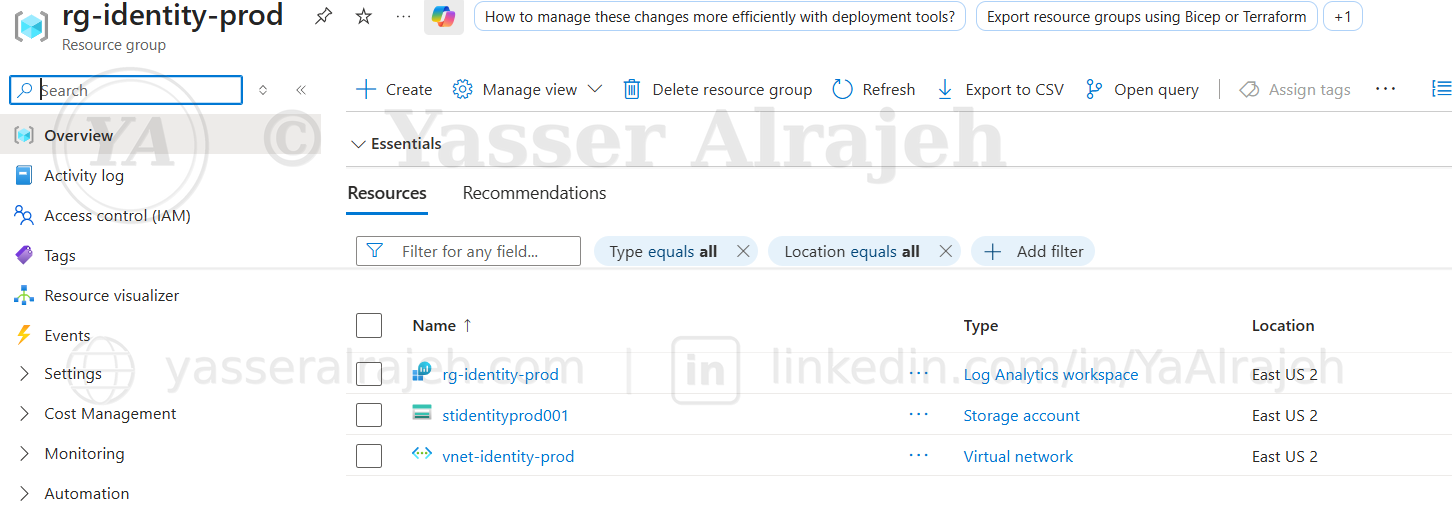Click the Log Analytics workspace resource icon
The width and height of the screenshot is (1452, 522).
point(422,372)
